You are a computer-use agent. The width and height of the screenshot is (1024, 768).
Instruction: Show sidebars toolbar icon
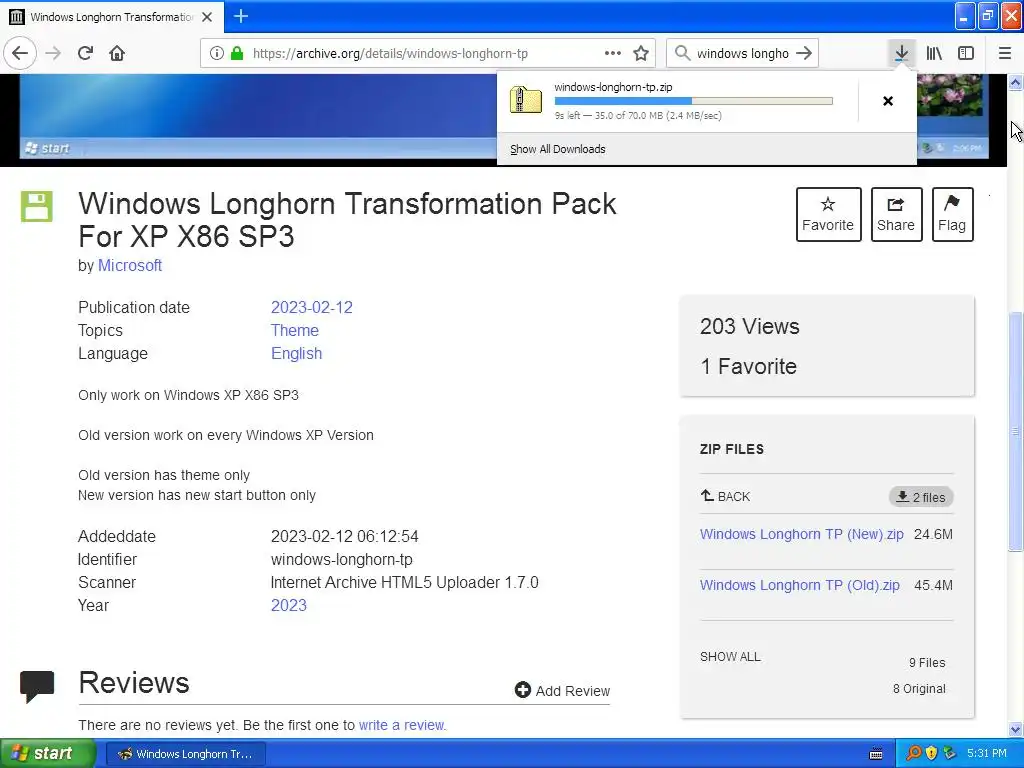click(x=966, y=53)
